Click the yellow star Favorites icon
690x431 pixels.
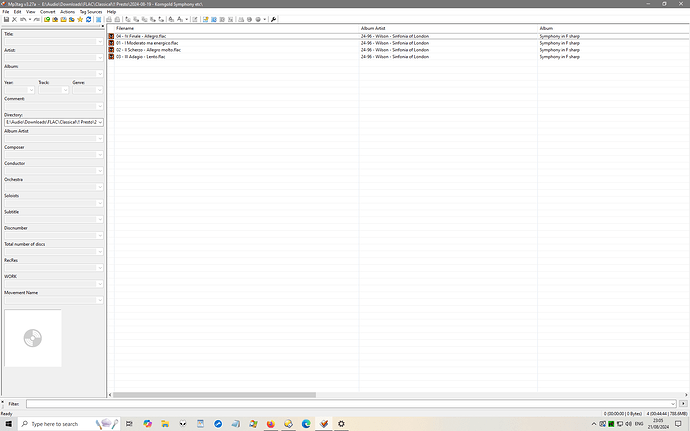[80, 19]
